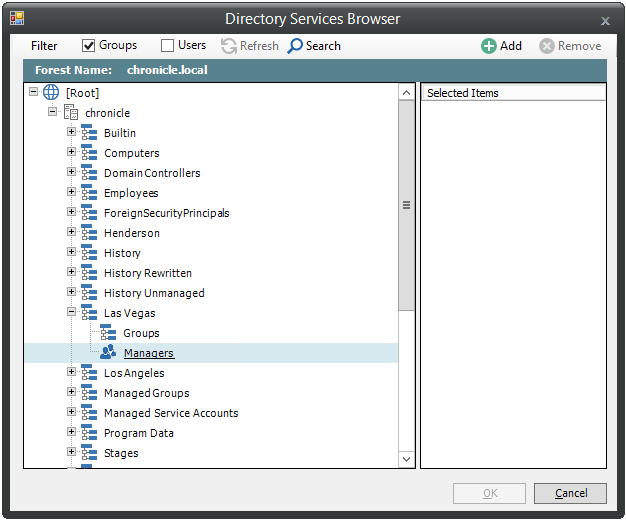Click the gray Remove X icon
The height and width of the screenshot is (520, 626).
point(547,46)
